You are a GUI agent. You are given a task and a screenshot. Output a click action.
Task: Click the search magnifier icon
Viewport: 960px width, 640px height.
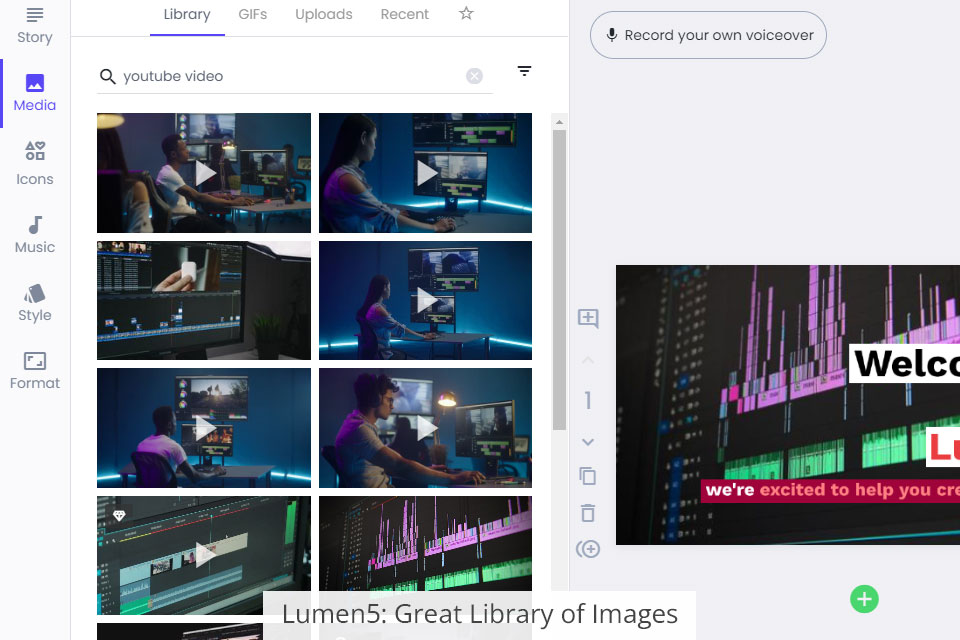[x=107, y=77]
